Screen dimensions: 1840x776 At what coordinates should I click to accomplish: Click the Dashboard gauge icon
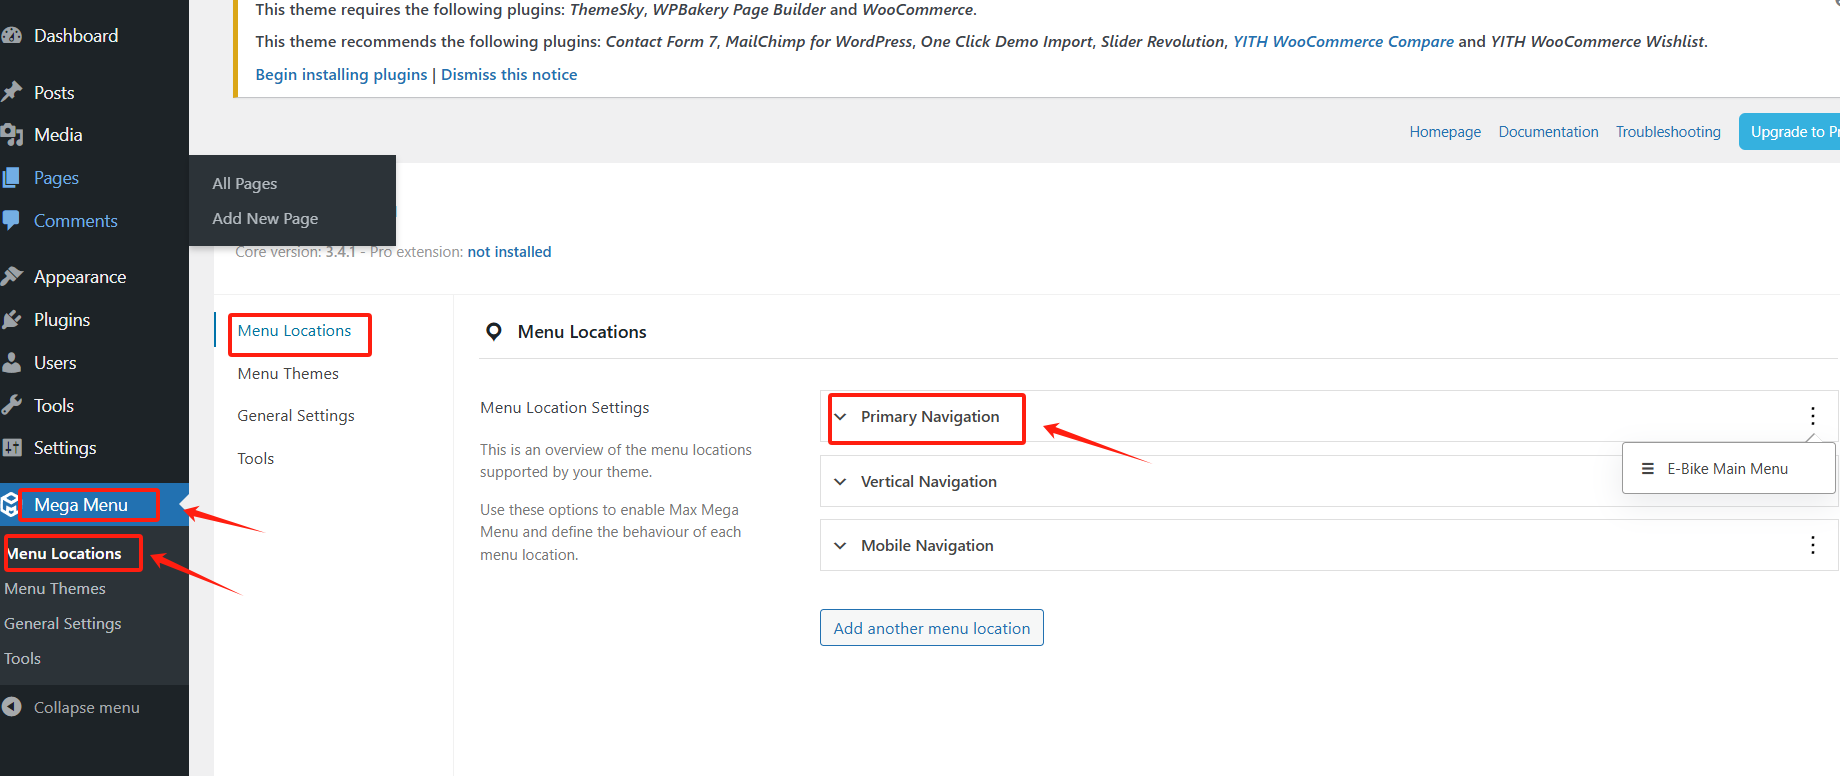click(x=12, y=36)
